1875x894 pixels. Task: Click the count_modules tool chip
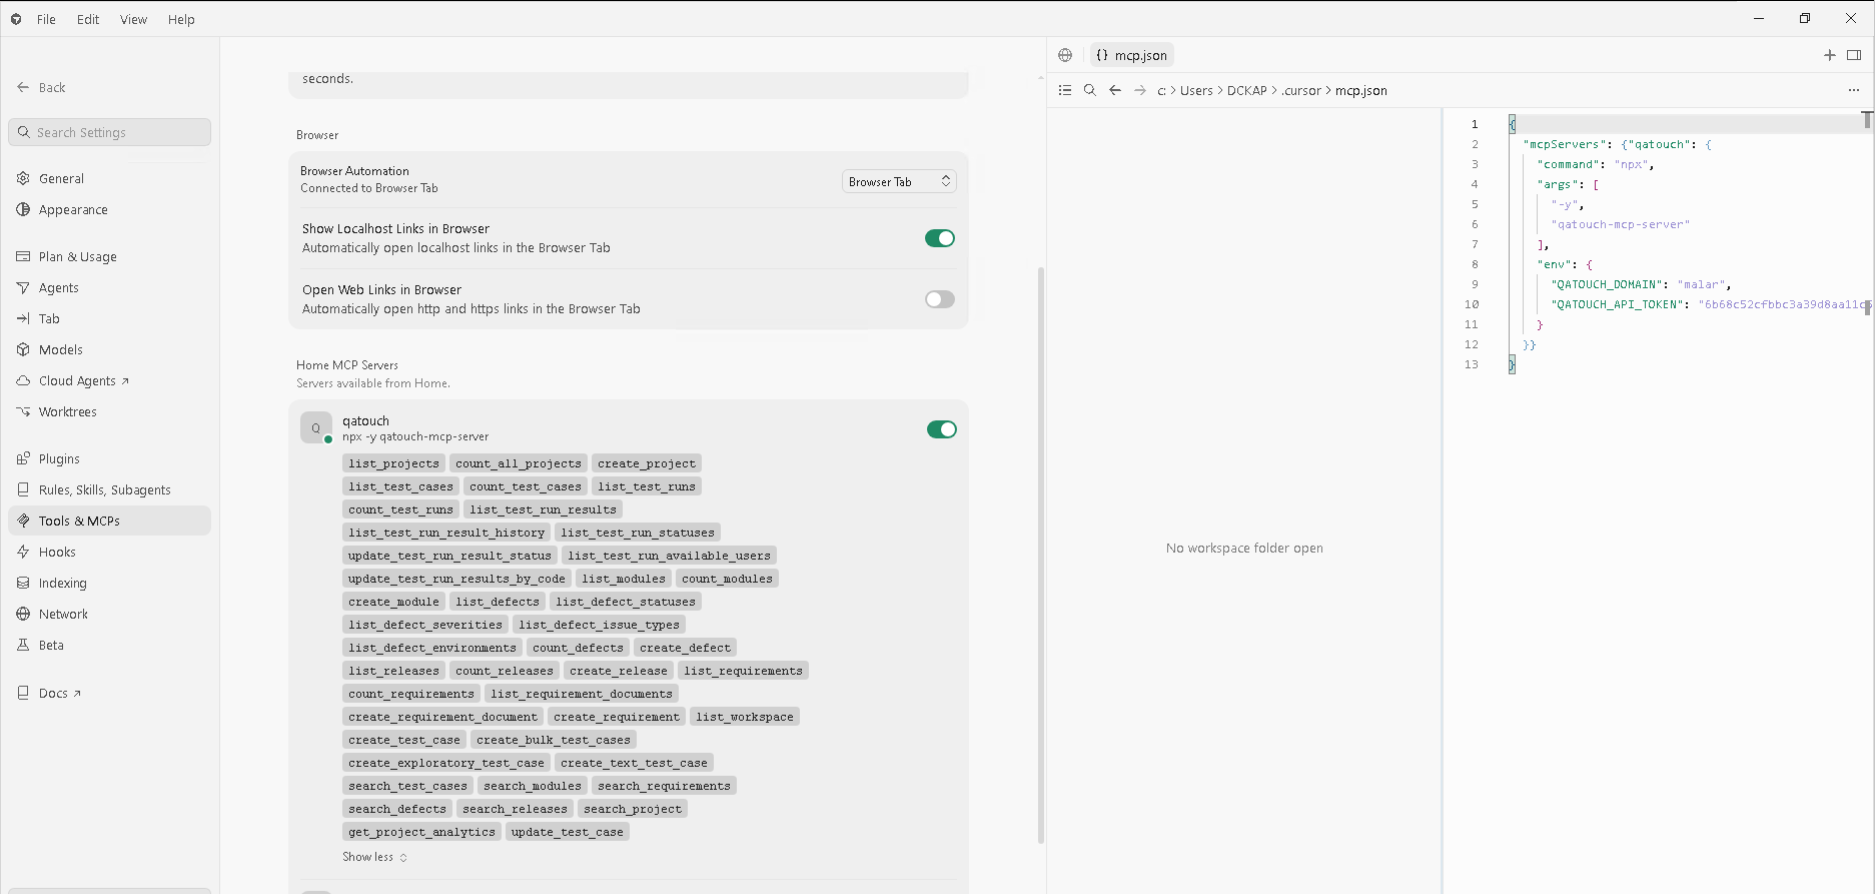(x=727, y=578)
